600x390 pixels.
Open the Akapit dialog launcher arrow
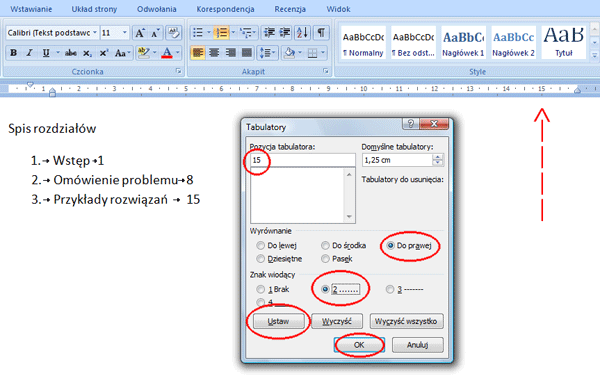(326, 71)
